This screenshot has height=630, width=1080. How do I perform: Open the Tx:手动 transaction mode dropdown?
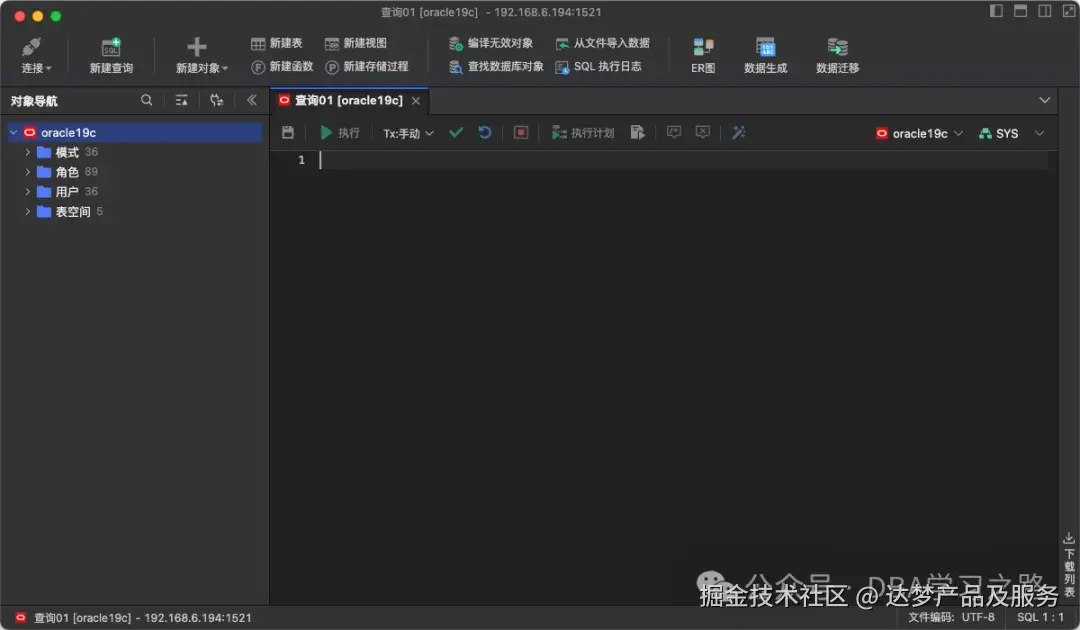pyautogui.click(x=407, y=131)
